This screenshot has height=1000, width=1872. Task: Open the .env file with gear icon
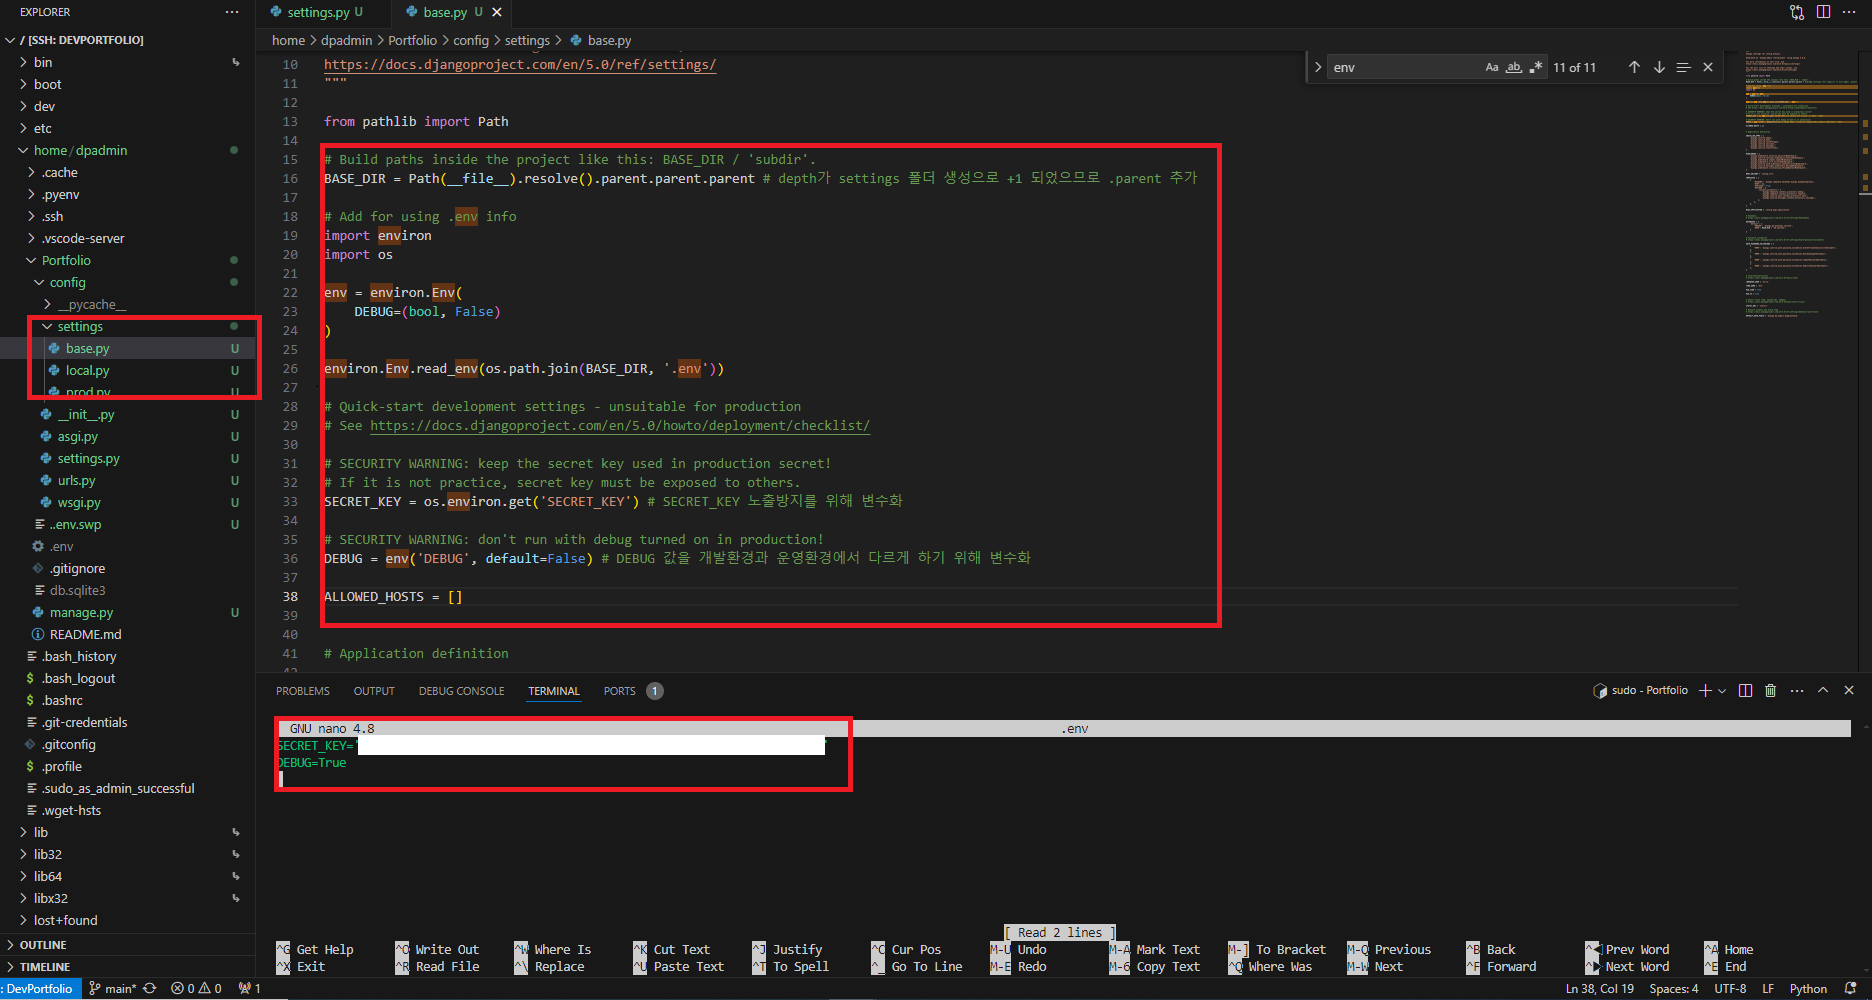coord(61,546)
